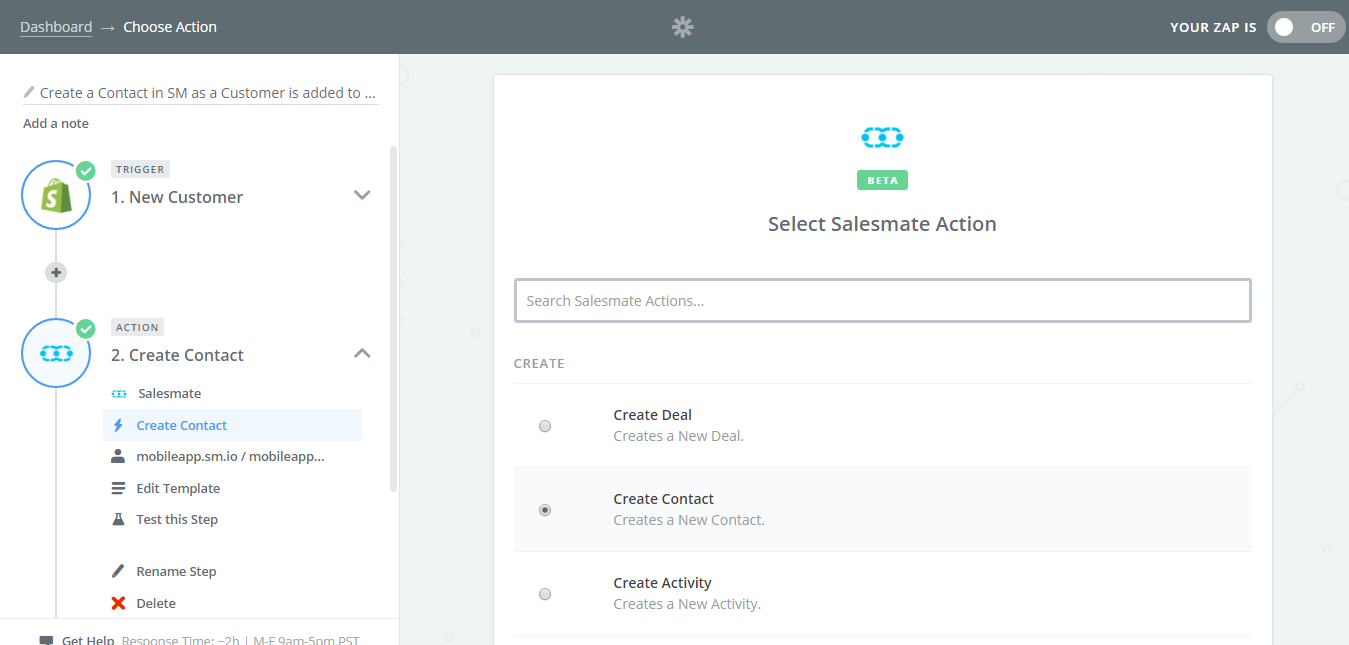Click the chat bubble Get Help icon

click(x=46, y=641)
